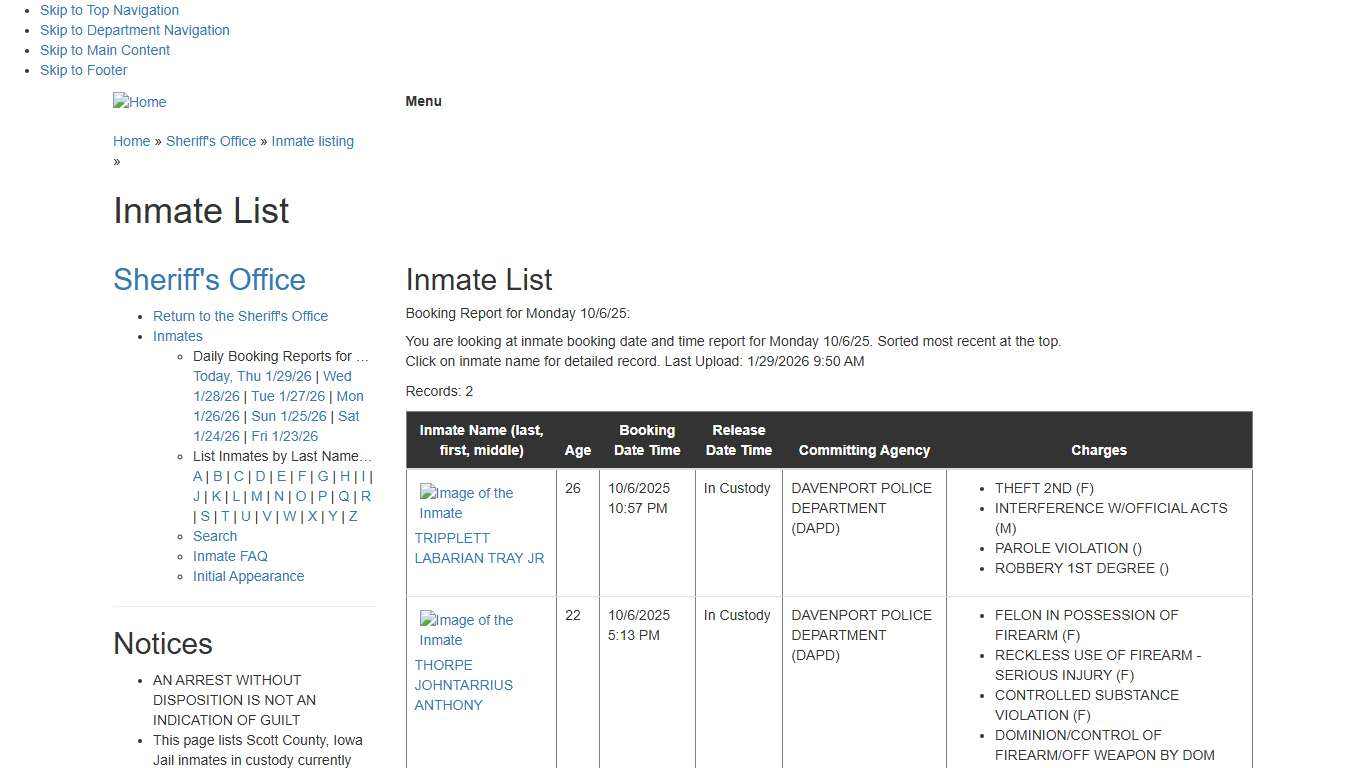Click Return to the Sheriff's Office

coord(240,316)
